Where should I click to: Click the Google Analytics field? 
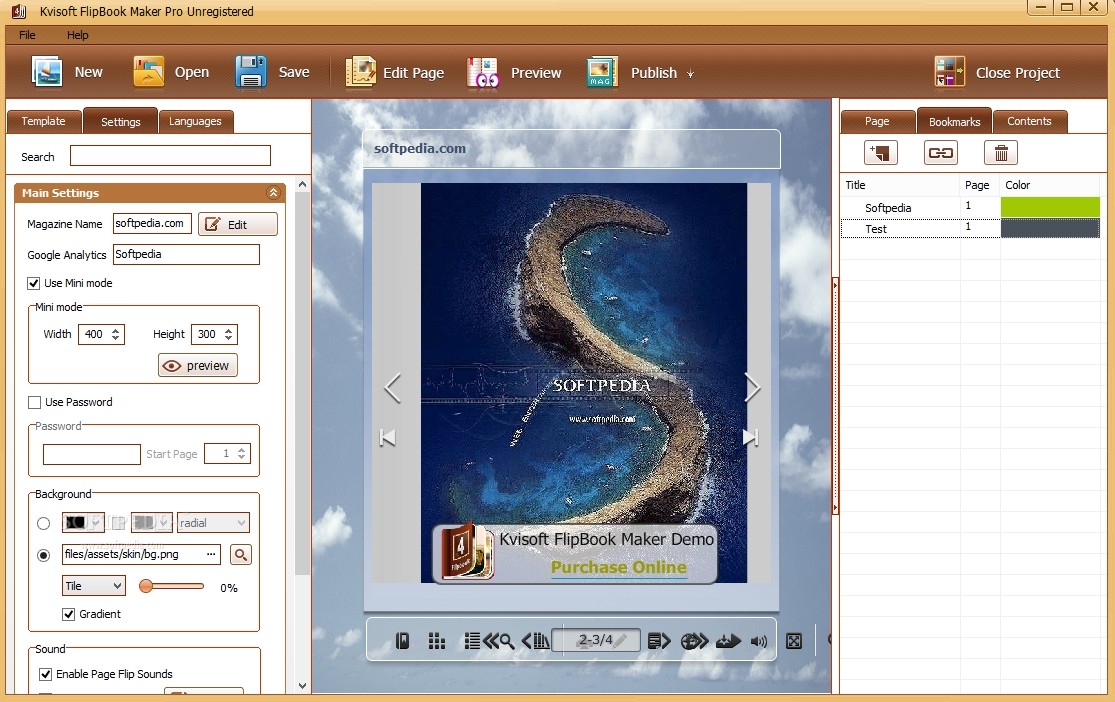click(186, 255)
